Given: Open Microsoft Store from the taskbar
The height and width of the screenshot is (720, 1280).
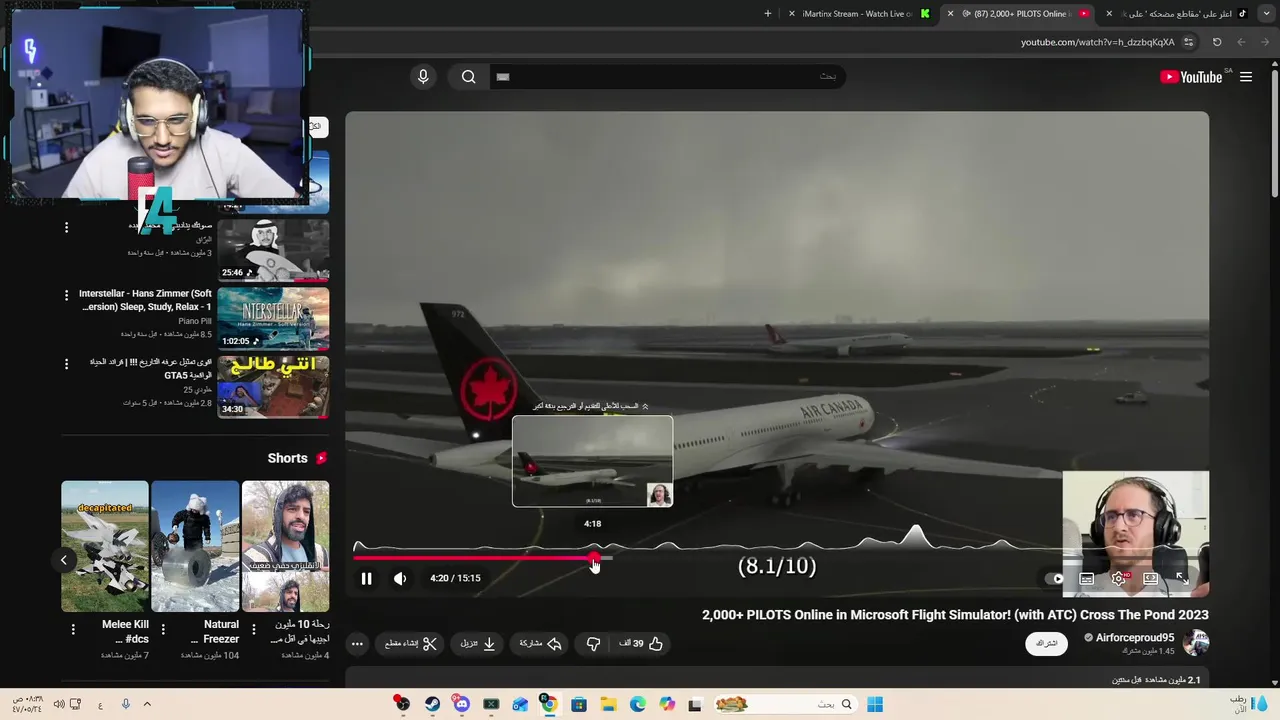Looking at the screenshot, I should pos(579,704).
